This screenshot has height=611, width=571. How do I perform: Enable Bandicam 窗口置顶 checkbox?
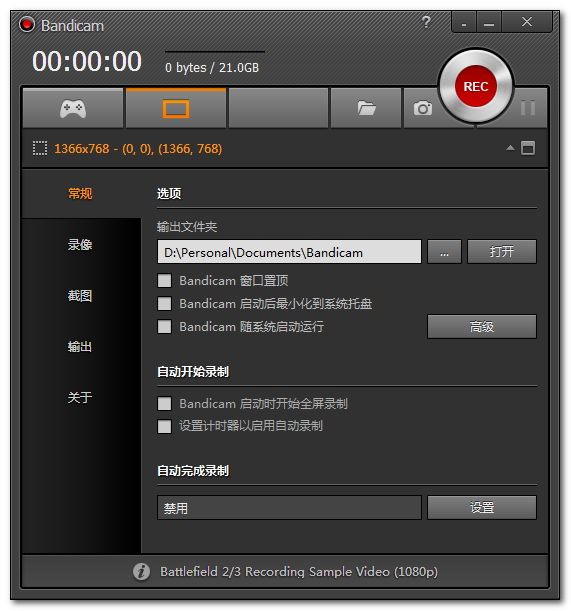(x=164, y=281)
